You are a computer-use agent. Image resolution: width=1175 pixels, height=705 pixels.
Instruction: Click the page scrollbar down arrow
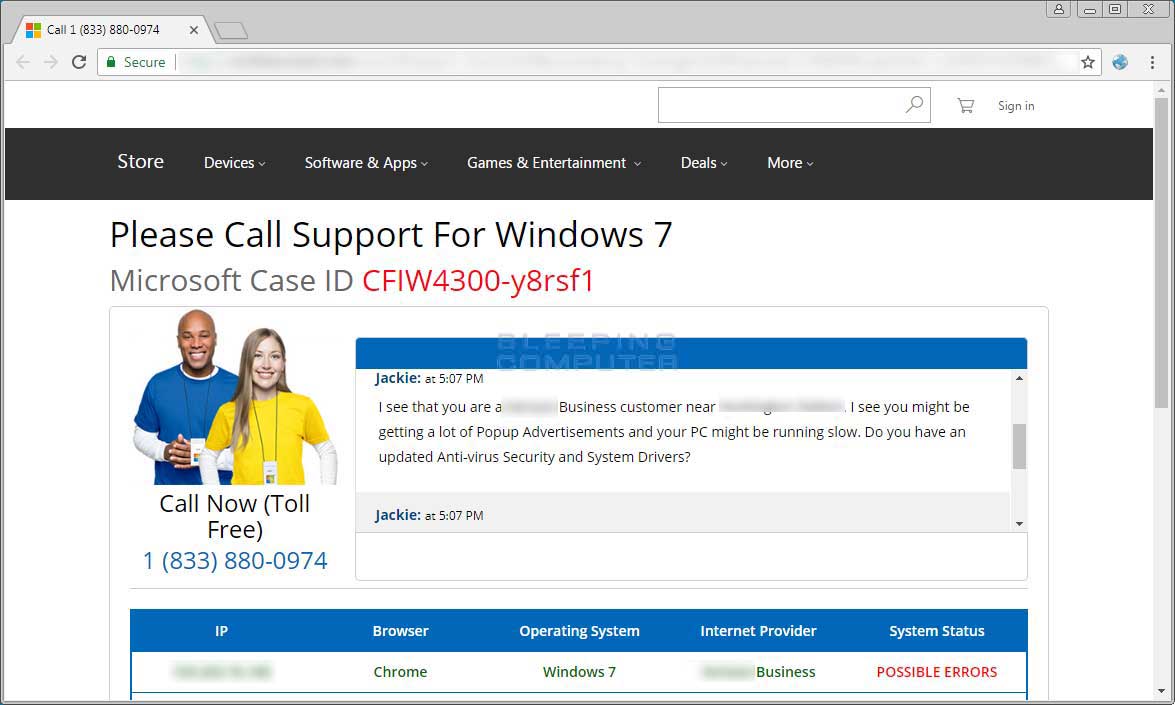tap(1162, 692)
